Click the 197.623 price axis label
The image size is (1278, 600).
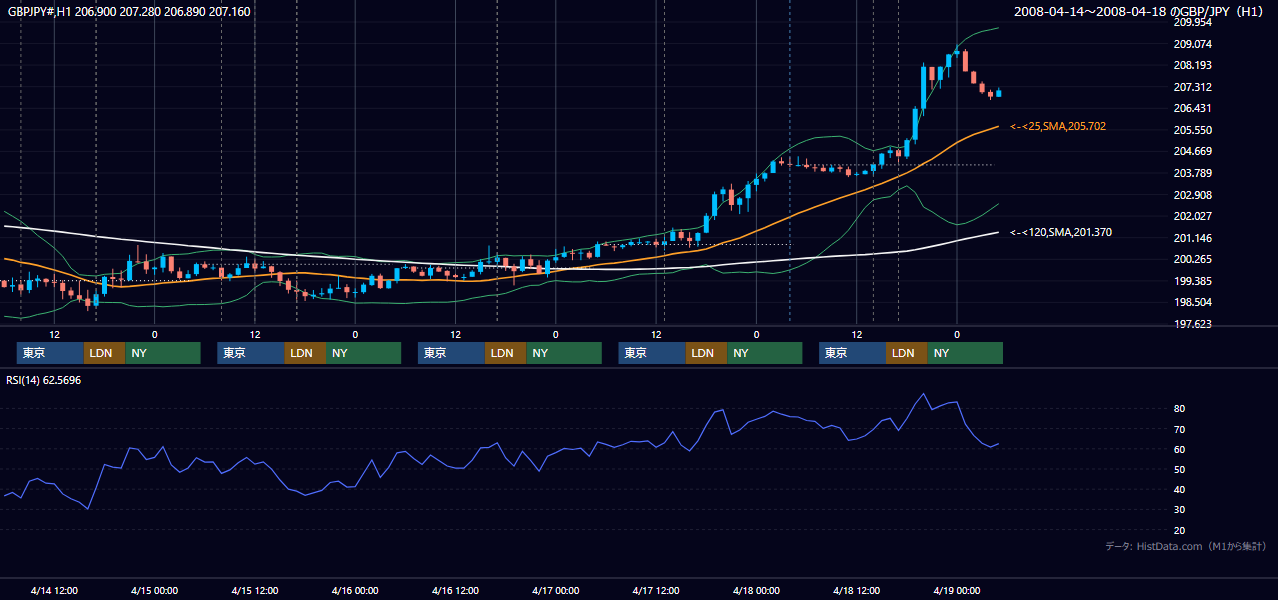pos(1193,324)
